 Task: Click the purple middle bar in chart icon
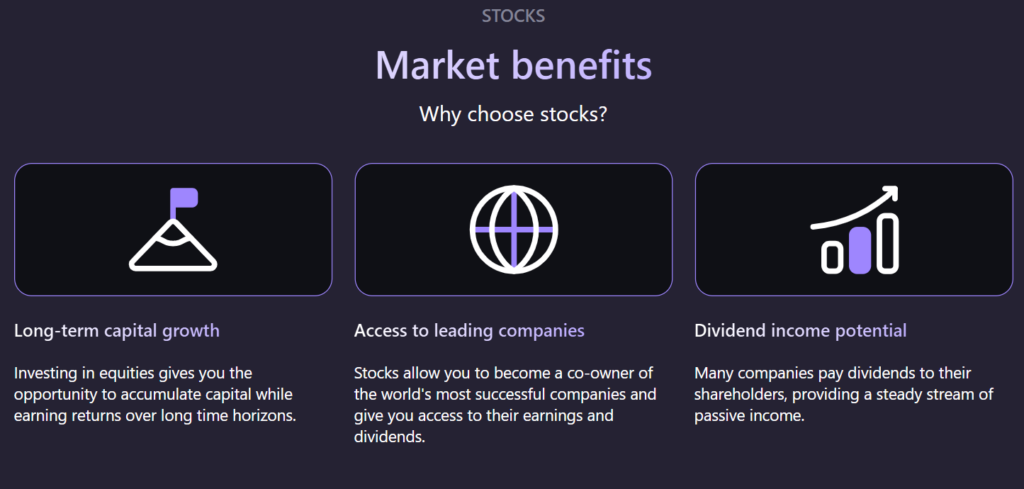point(859,249)
